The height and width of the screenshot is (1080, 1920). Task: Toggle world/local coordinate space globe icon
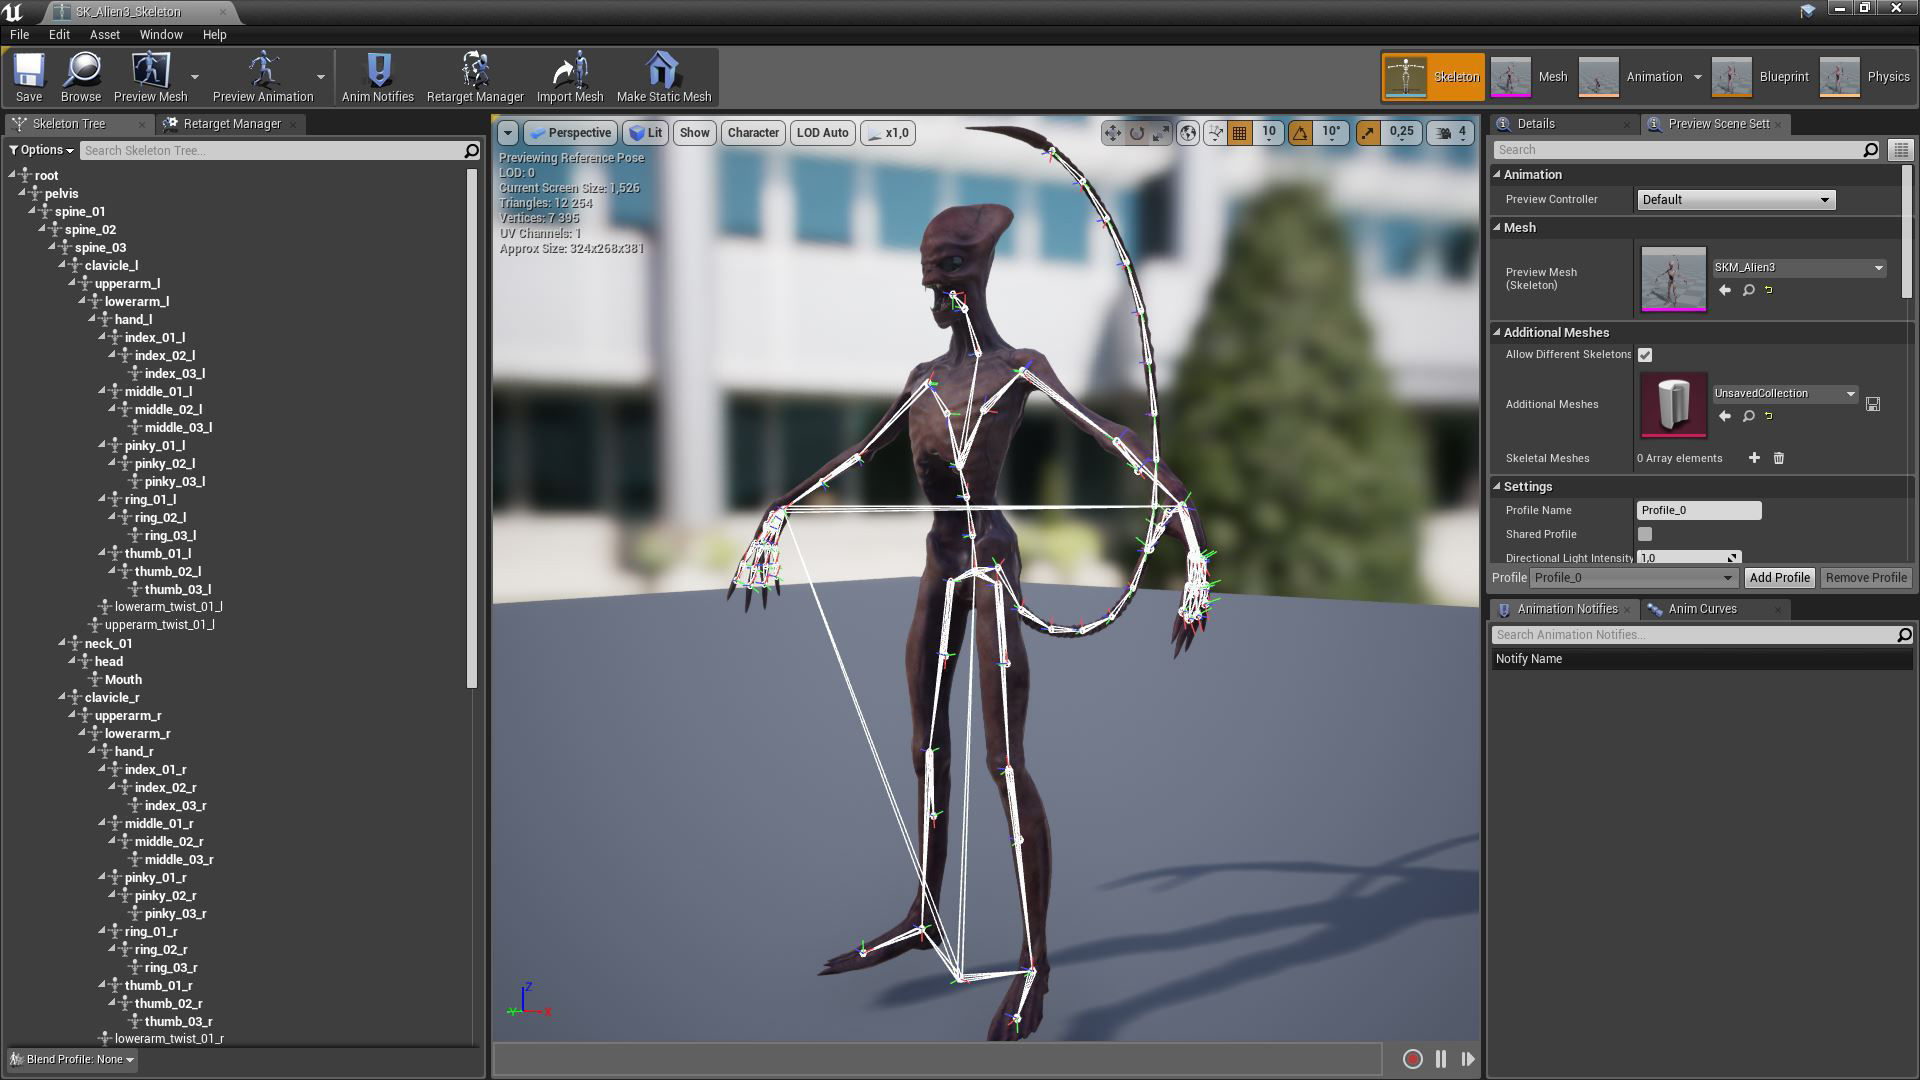point(1188,133)
